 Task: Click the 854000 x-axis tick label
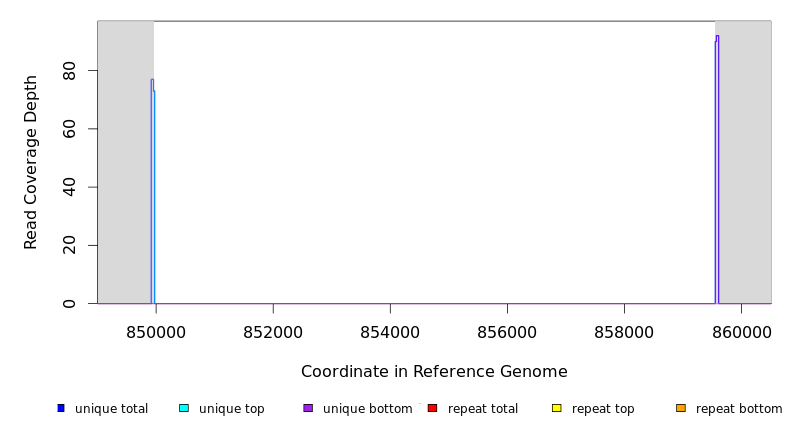click(x=390, y=331)
